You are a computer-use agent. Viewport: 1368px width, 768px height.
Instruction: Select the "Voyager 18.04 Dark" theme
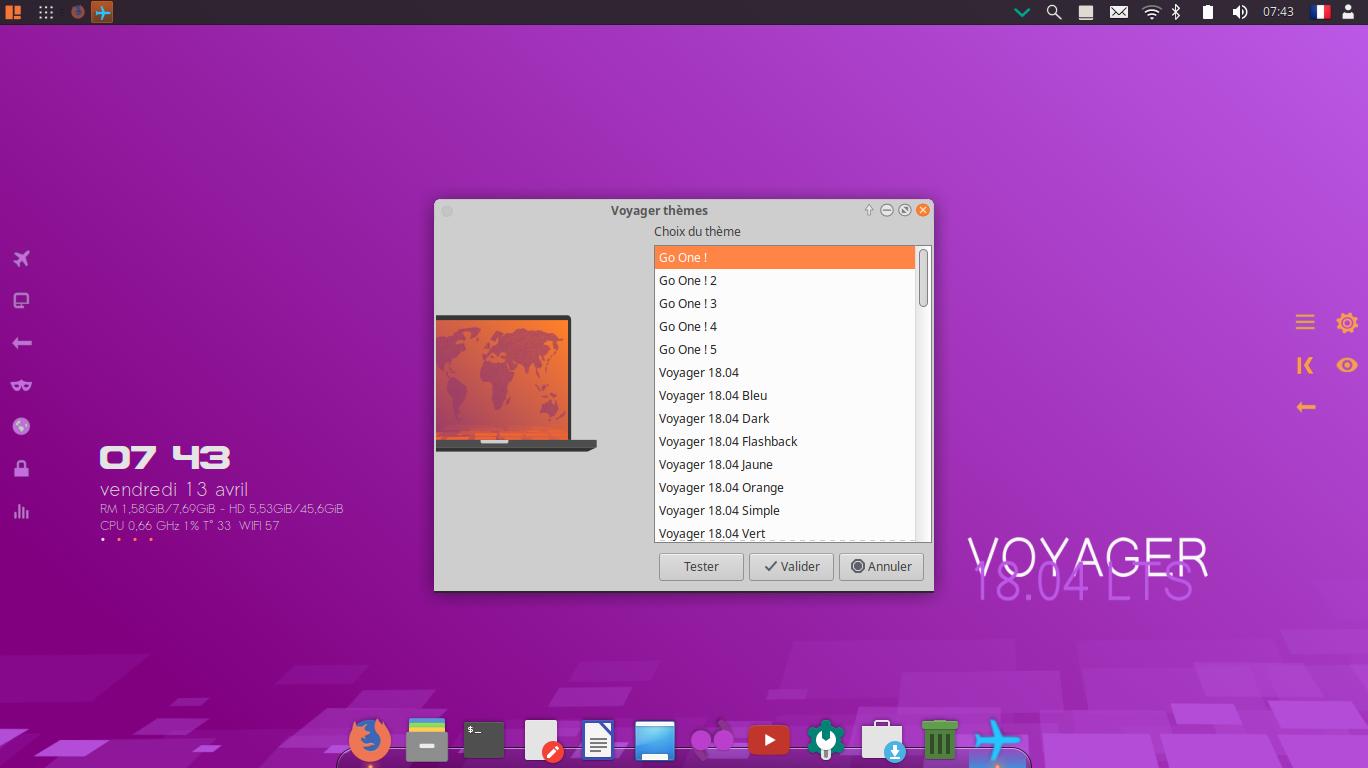tap(785, 419)
